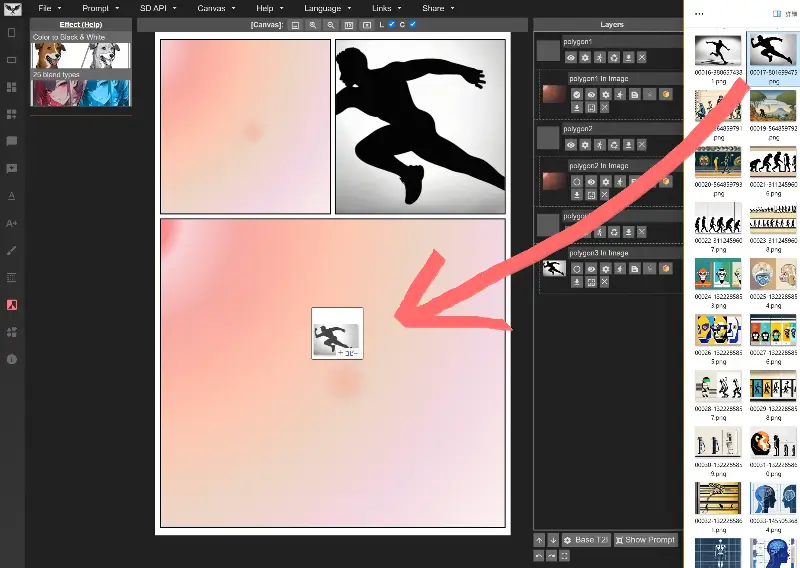Open the Share menu
This screenshot has width=800, height=568.
pyautogui.click(x=436, y=8)
